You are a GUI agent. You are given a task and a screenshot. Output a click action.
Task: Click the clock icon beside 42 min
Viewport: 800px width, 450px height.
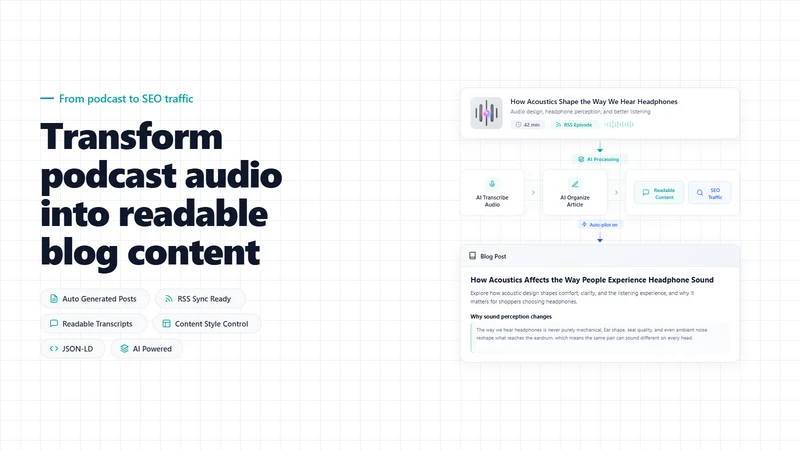coord(518,124)
